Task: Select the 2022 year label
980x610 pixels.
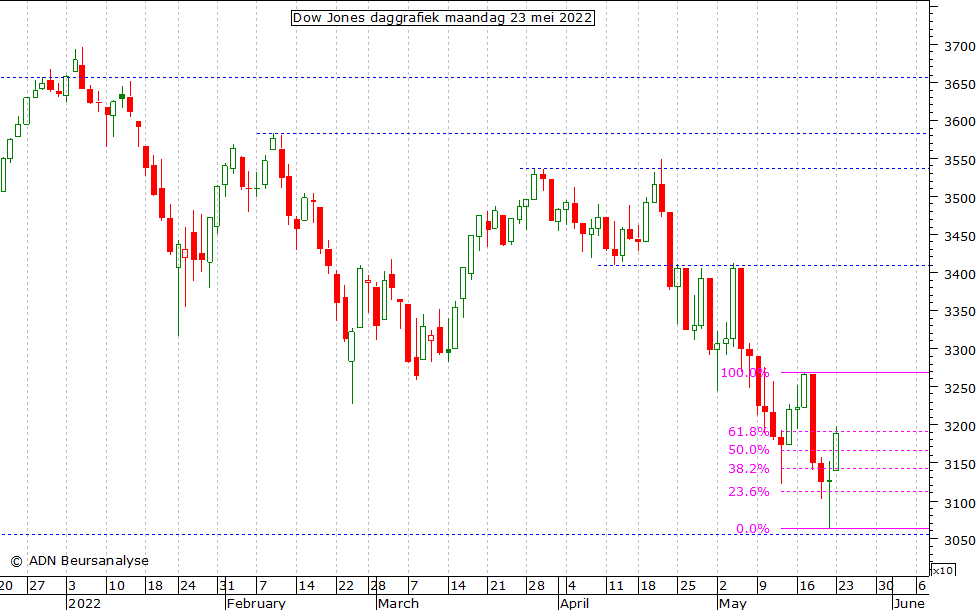Action: [x=84, y=603]
